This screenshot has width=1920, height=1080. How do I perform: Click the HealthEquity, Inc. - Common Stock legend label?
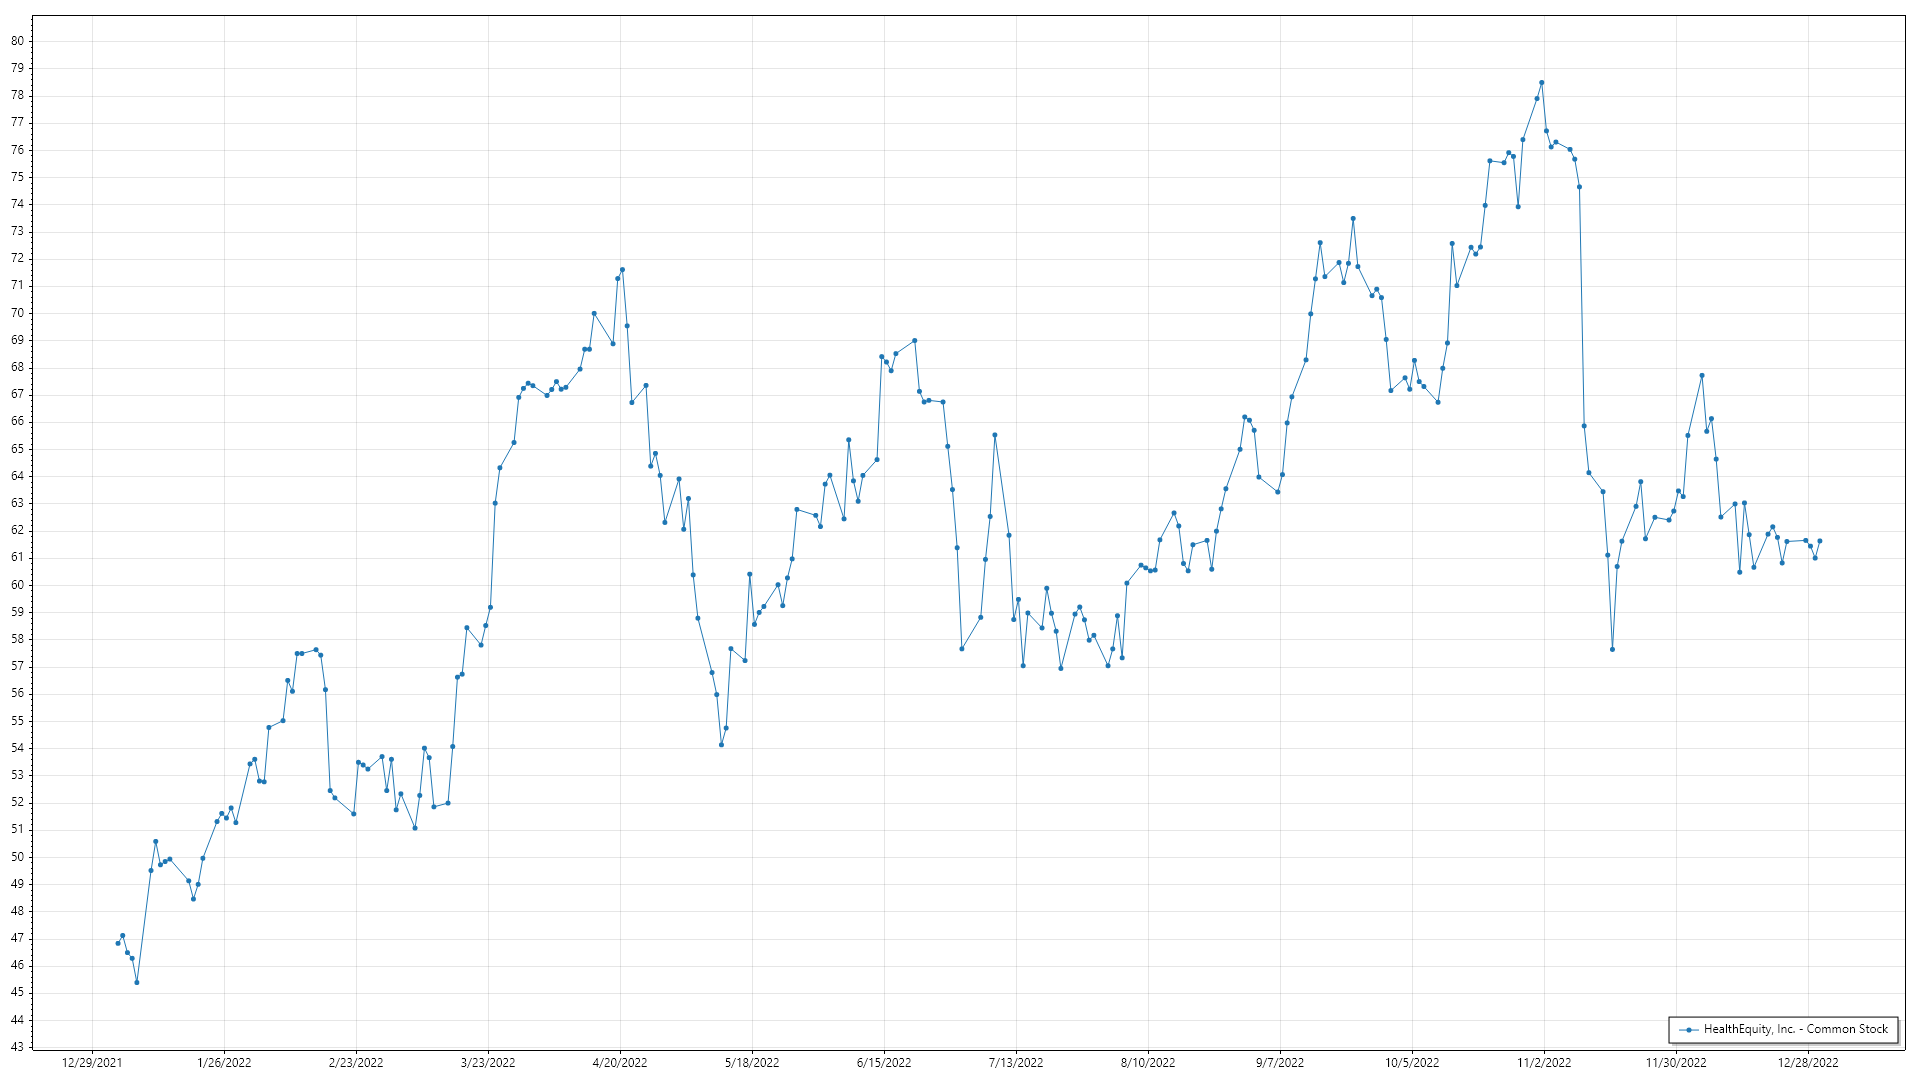(x=1795, y=1029)
